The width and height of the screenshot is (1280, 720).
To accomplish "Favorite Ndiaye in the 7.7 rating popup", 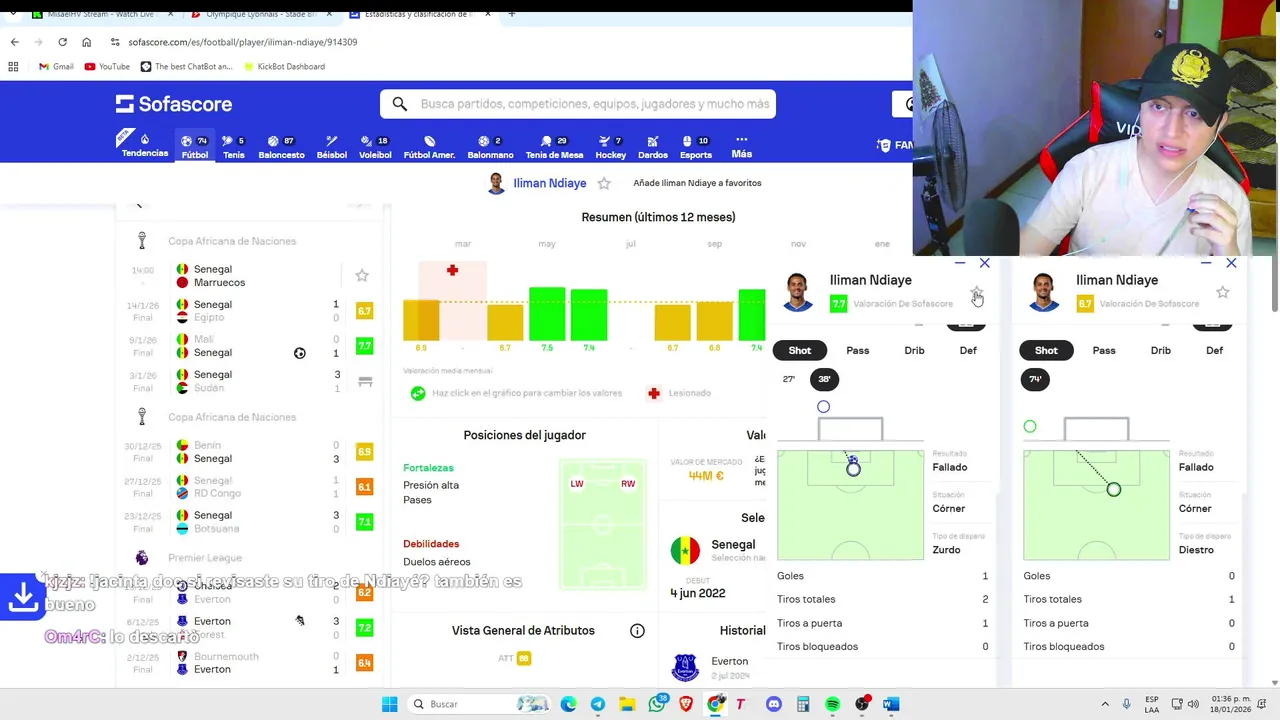I will [976, 292].
